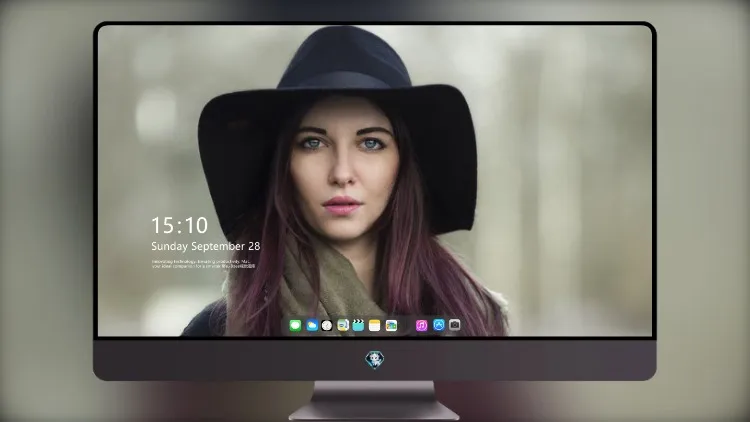This screenshot has height=422, width=750.
Task: Open the app beside the clock
Action: (343, 325)
